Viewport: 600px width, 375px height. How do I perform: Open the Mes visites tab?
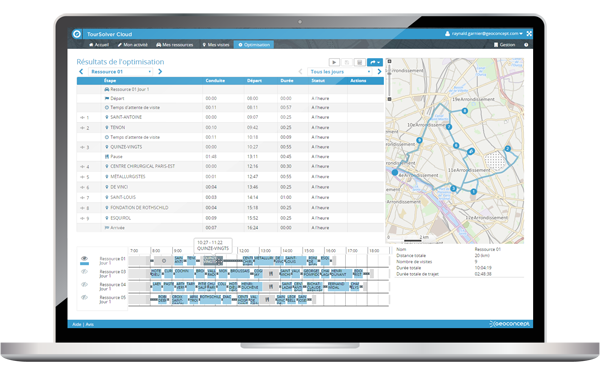pos(216,45)
